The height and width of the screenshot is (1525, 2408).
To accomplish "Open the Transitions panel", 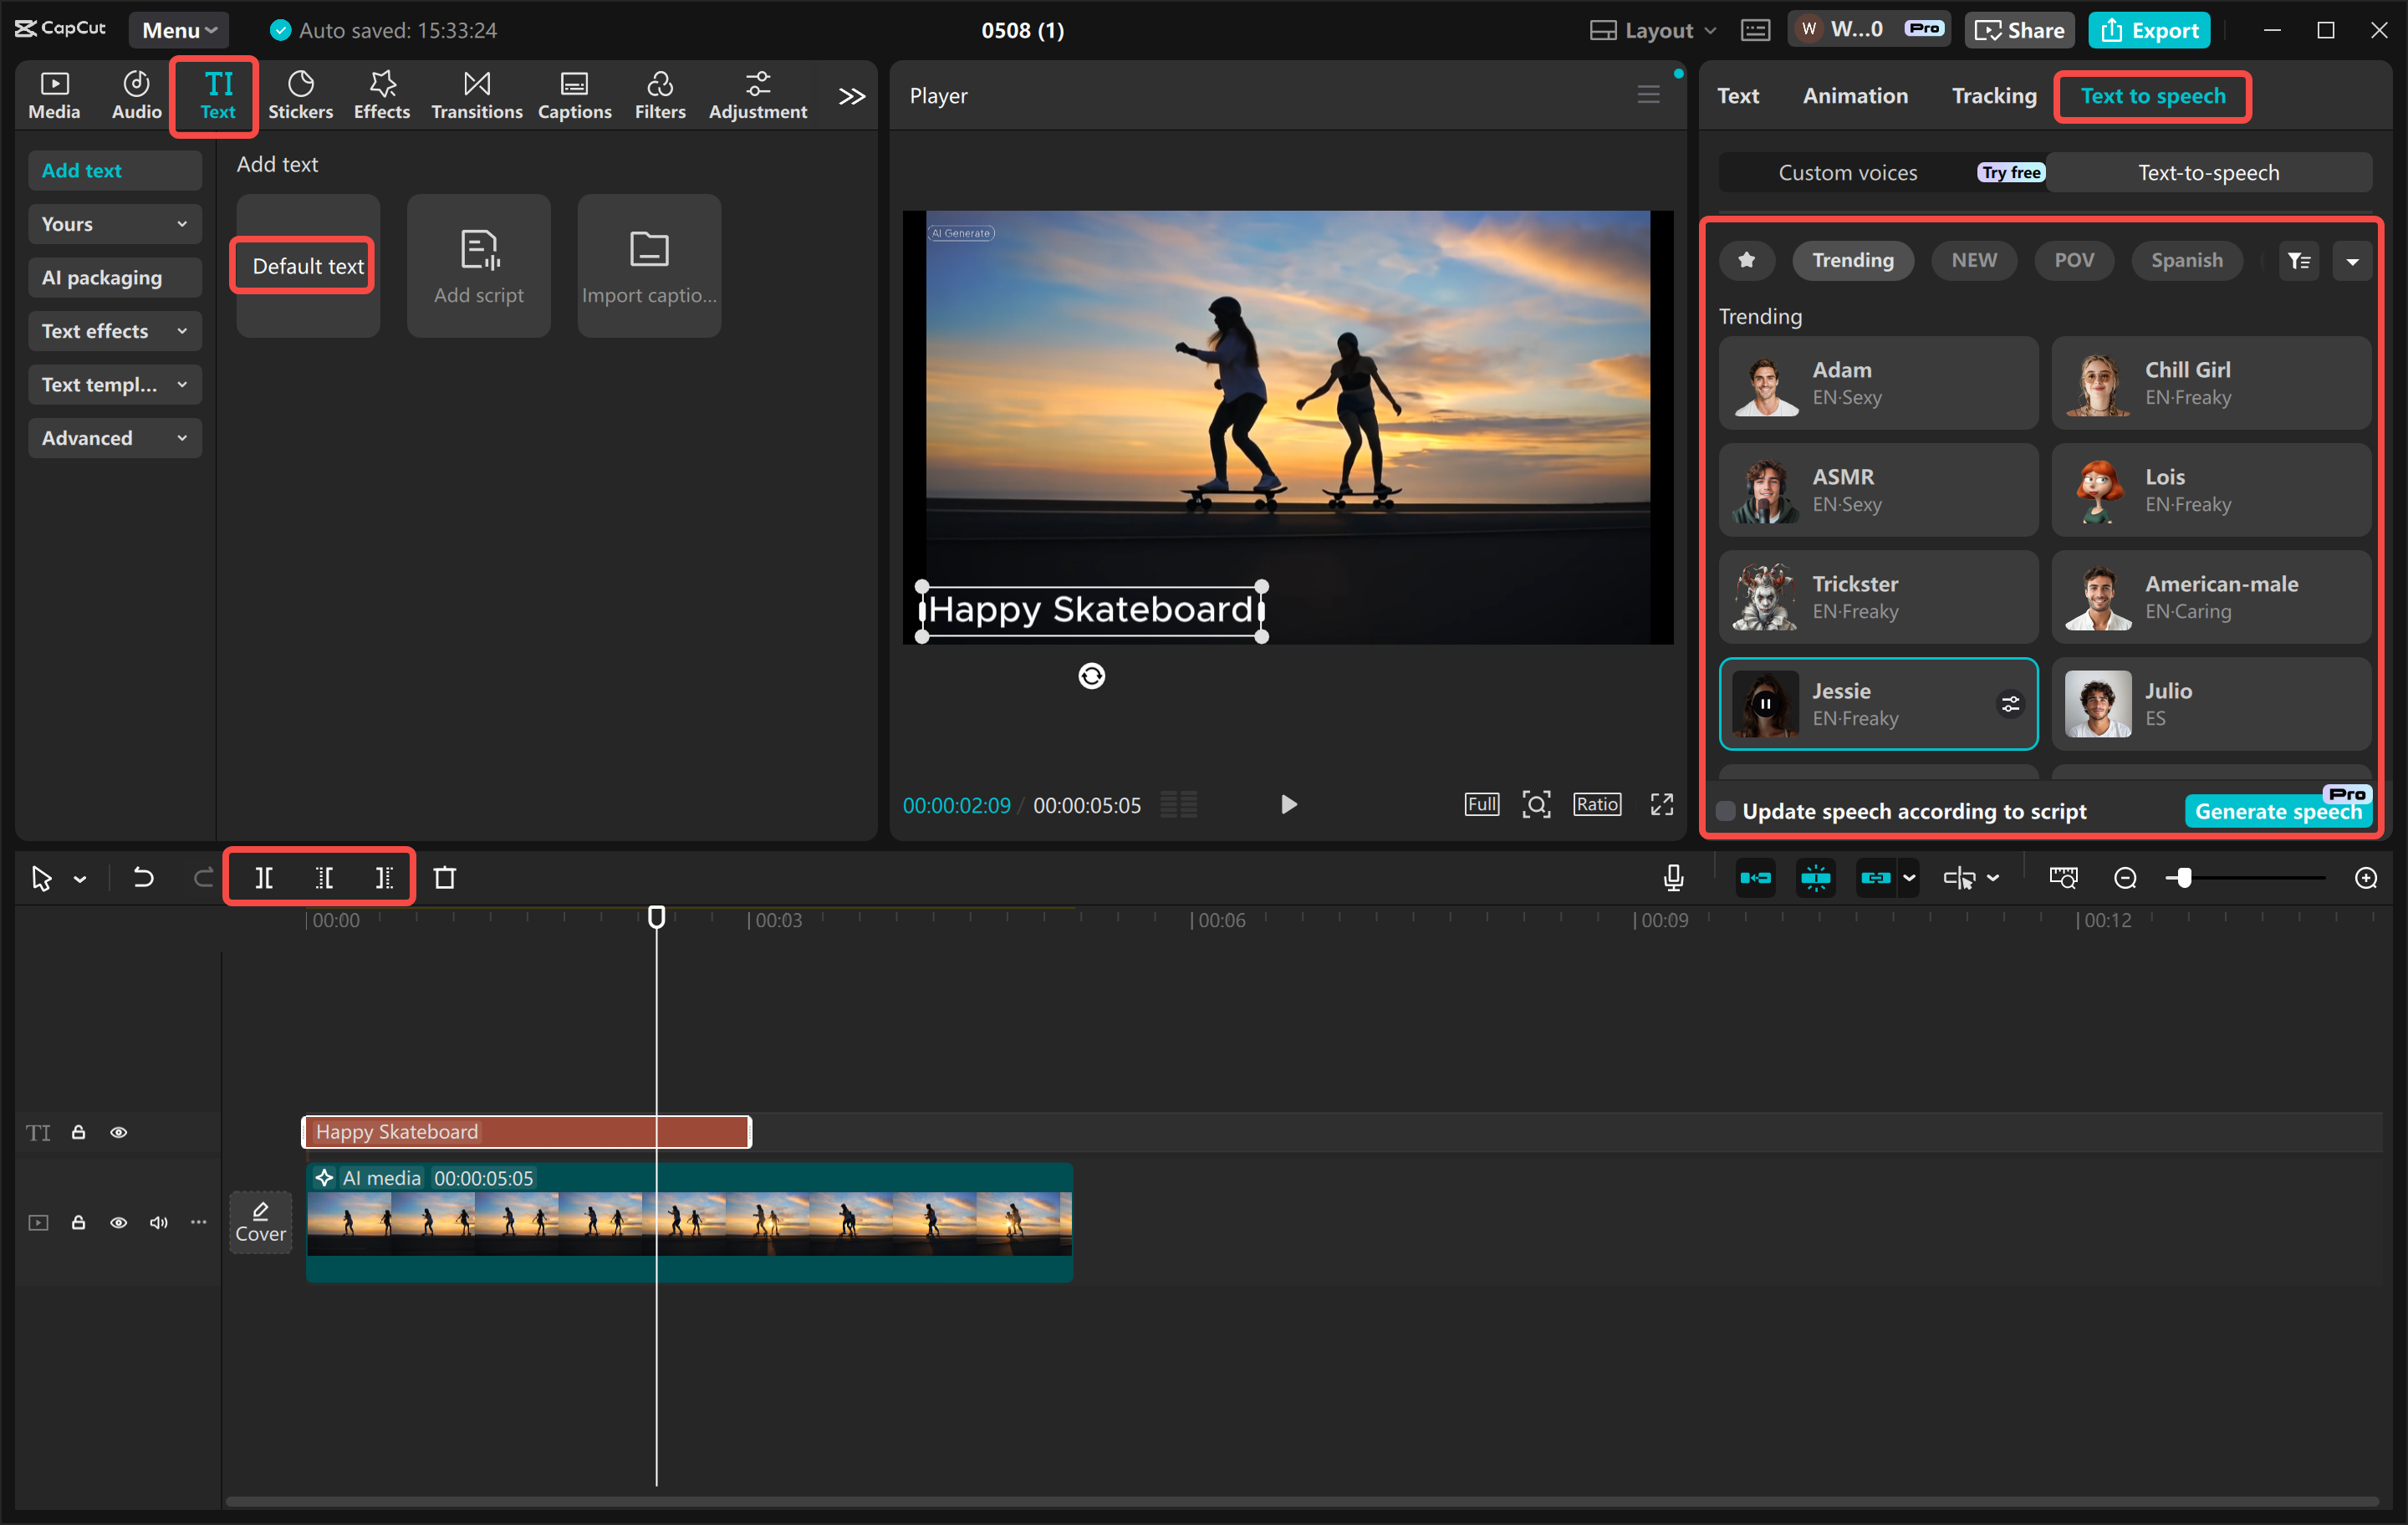I will click(477, 94).
